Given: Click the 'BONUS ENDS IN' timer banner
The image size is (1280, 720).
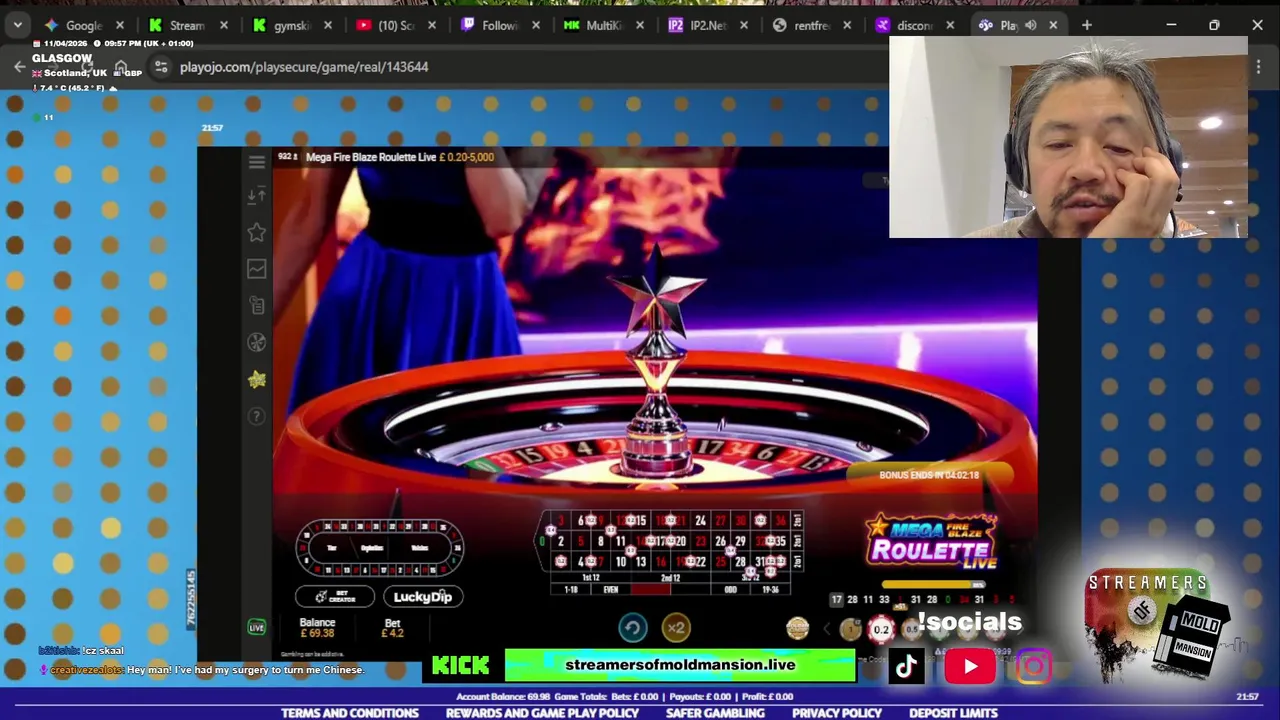Looking at the screenshot, I should point(929,475).
